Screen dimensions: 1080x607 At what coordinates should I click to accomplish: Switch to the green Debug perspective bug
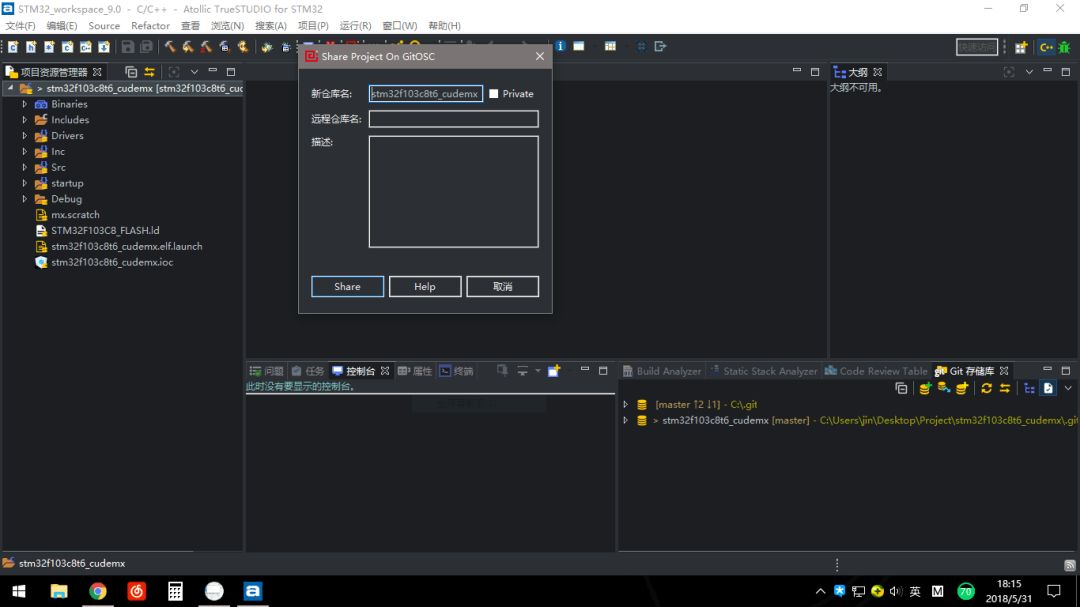(x=1064, y=47)
